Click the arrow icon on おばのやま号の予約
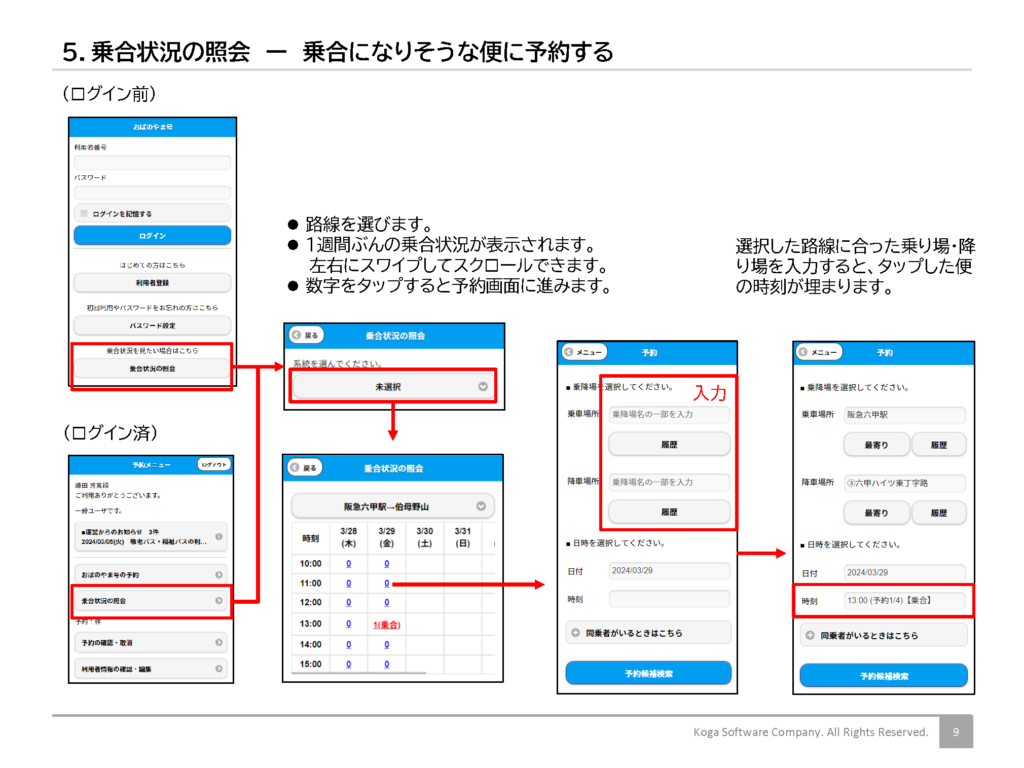Image resolution: width=1024 pixels, height=768 pixels. 219,574
